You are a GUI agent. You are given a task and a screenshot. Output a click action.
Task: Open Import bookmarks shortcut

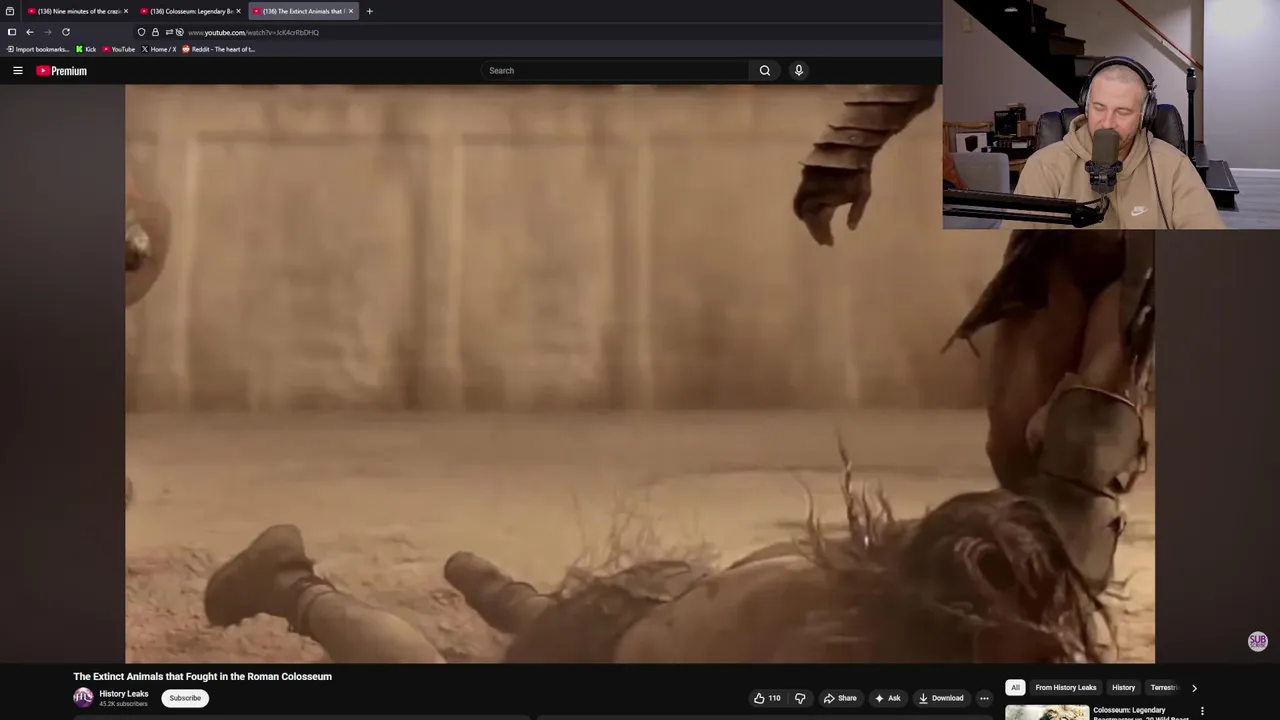(x=38, y=49)
